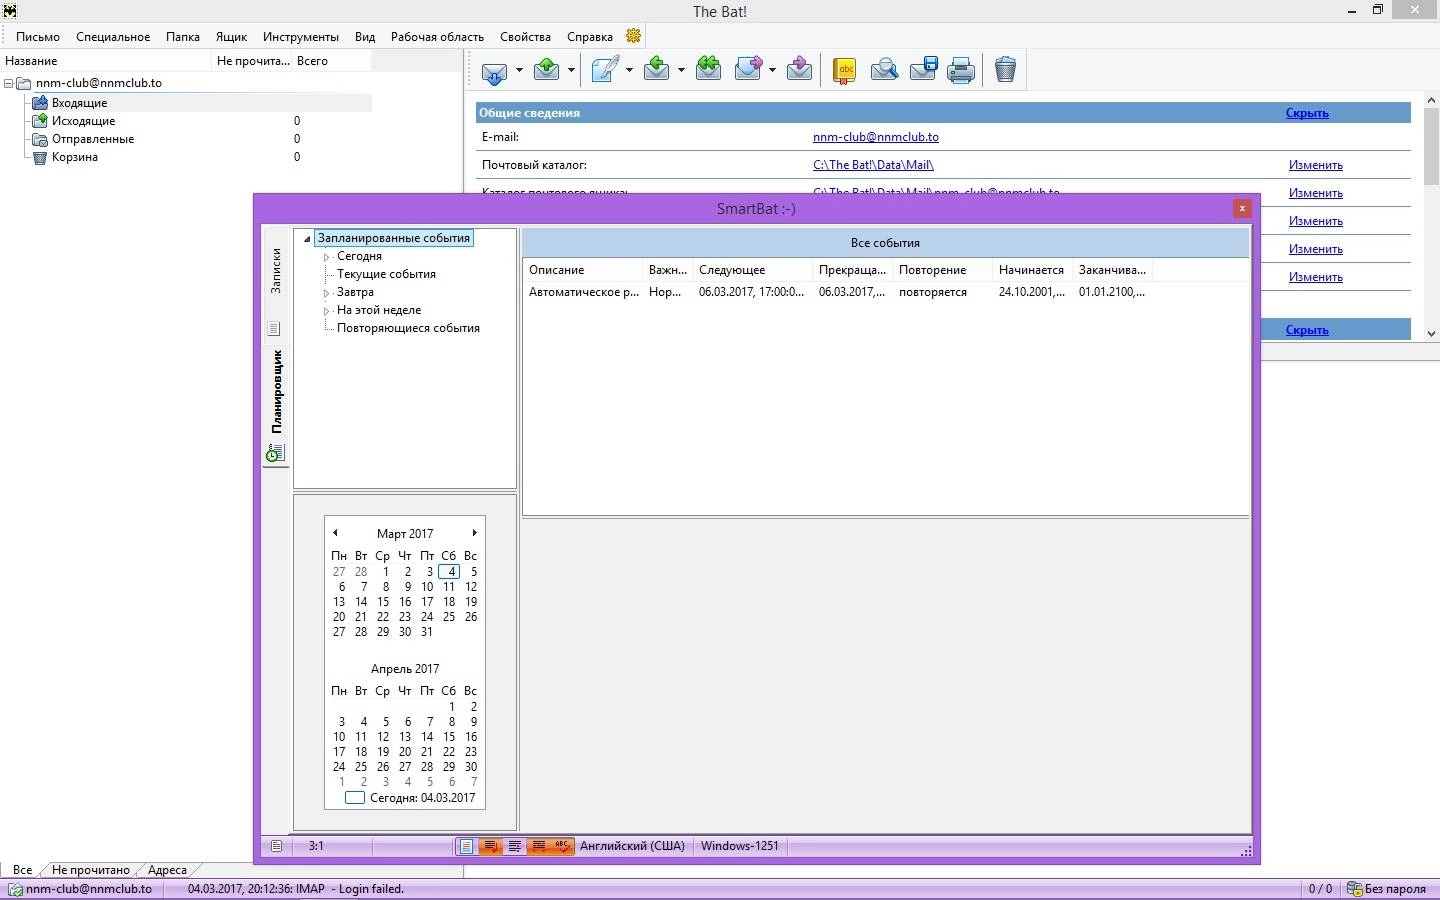The image size is (1440, 900).
Task: Collapse the nnm-club@nnmclub.to account tree
Action: [9, 84]
